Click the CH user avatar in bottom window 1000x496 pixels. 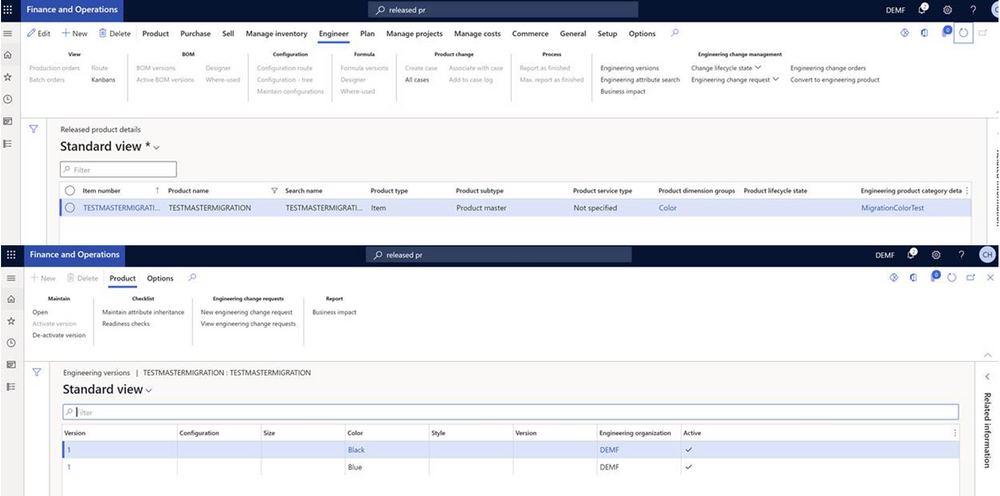tap(987, 255)
